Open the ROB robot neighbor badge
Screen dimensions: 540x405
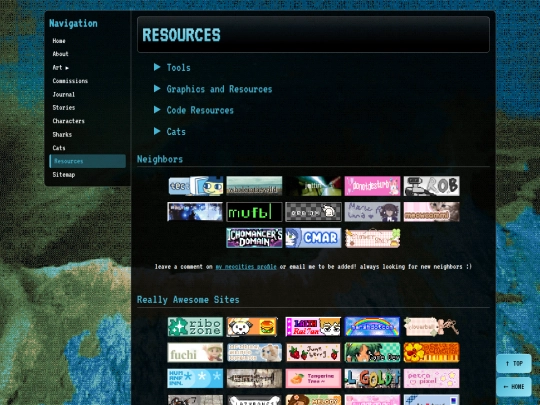(x=431, y=186)
